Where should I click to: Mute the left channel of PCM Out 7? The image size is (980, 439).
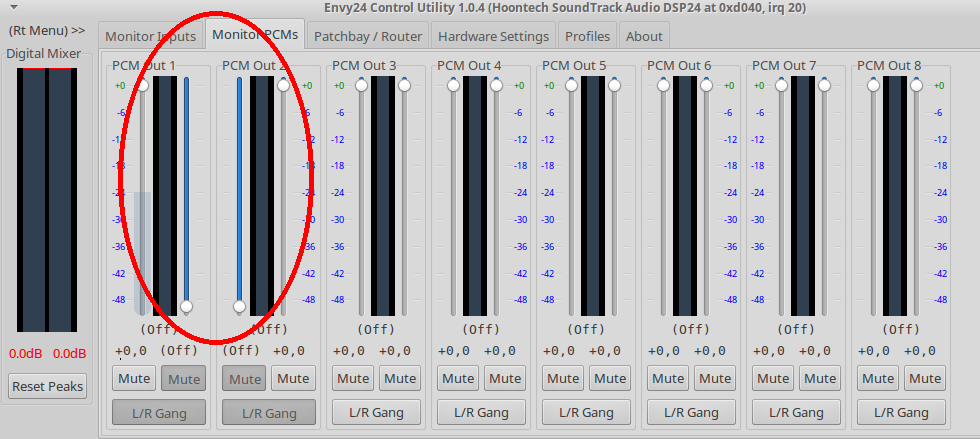pyautogui.click(x=773, y=378)
